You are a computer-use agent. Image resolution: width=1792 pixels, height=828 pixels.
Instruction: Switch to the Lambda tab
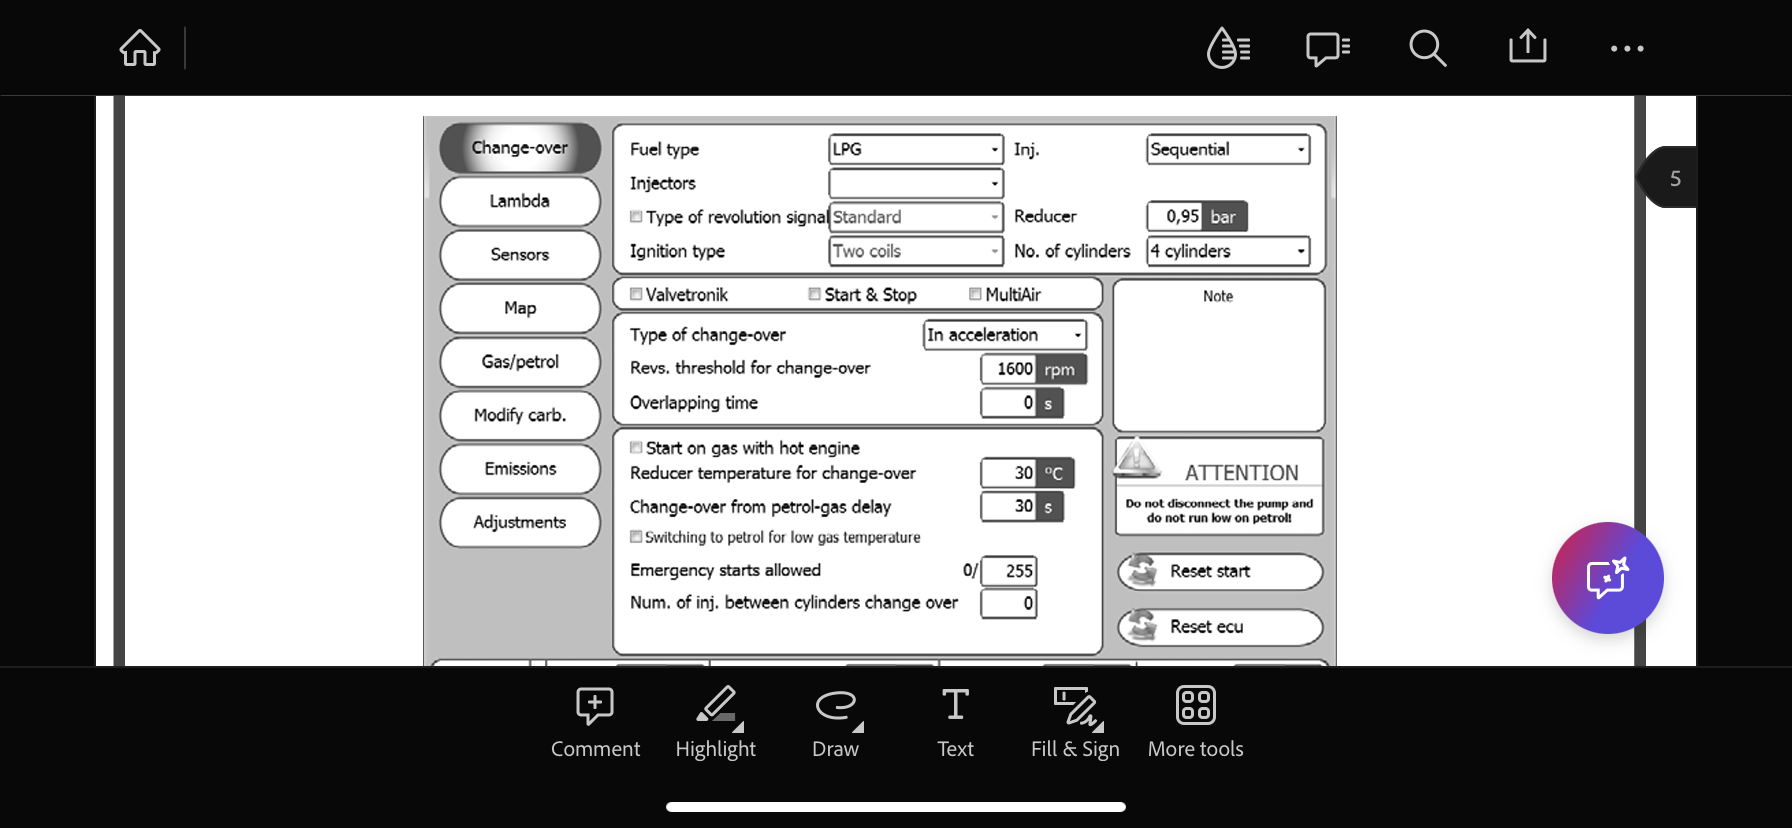coord(520,201)
